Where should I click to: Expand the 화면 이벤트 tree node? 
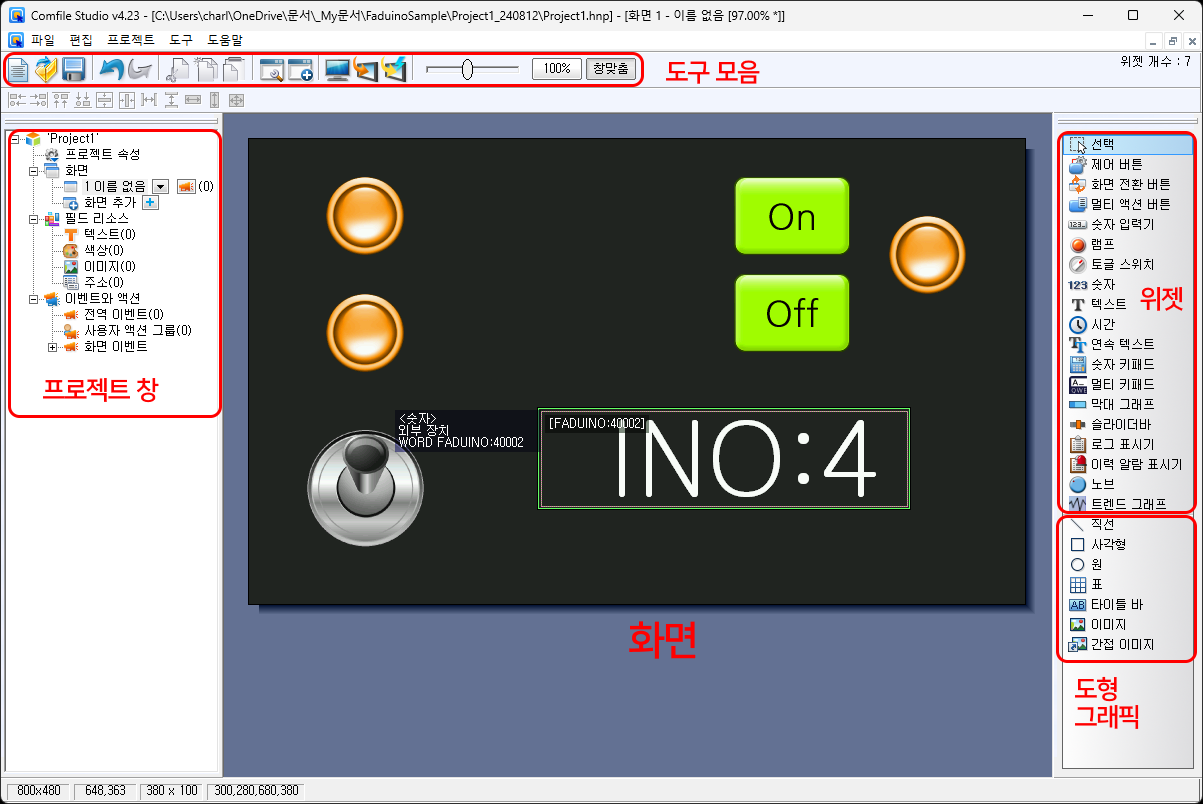click(53, 347)
